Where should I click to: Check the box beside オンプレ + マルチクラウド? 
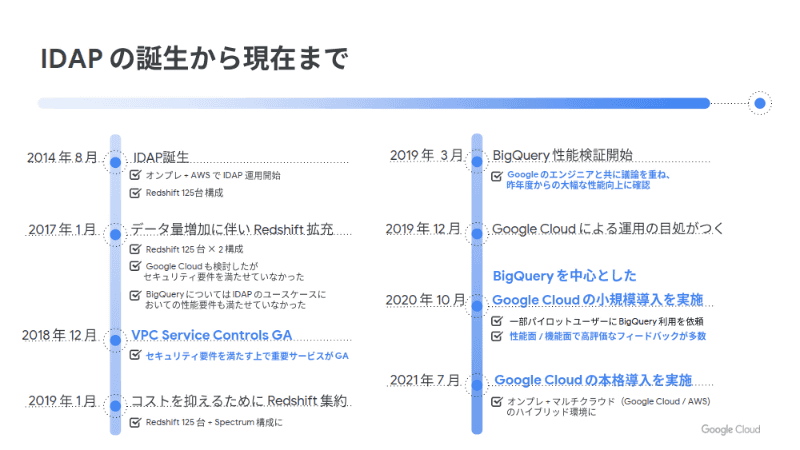pos(496,402)
